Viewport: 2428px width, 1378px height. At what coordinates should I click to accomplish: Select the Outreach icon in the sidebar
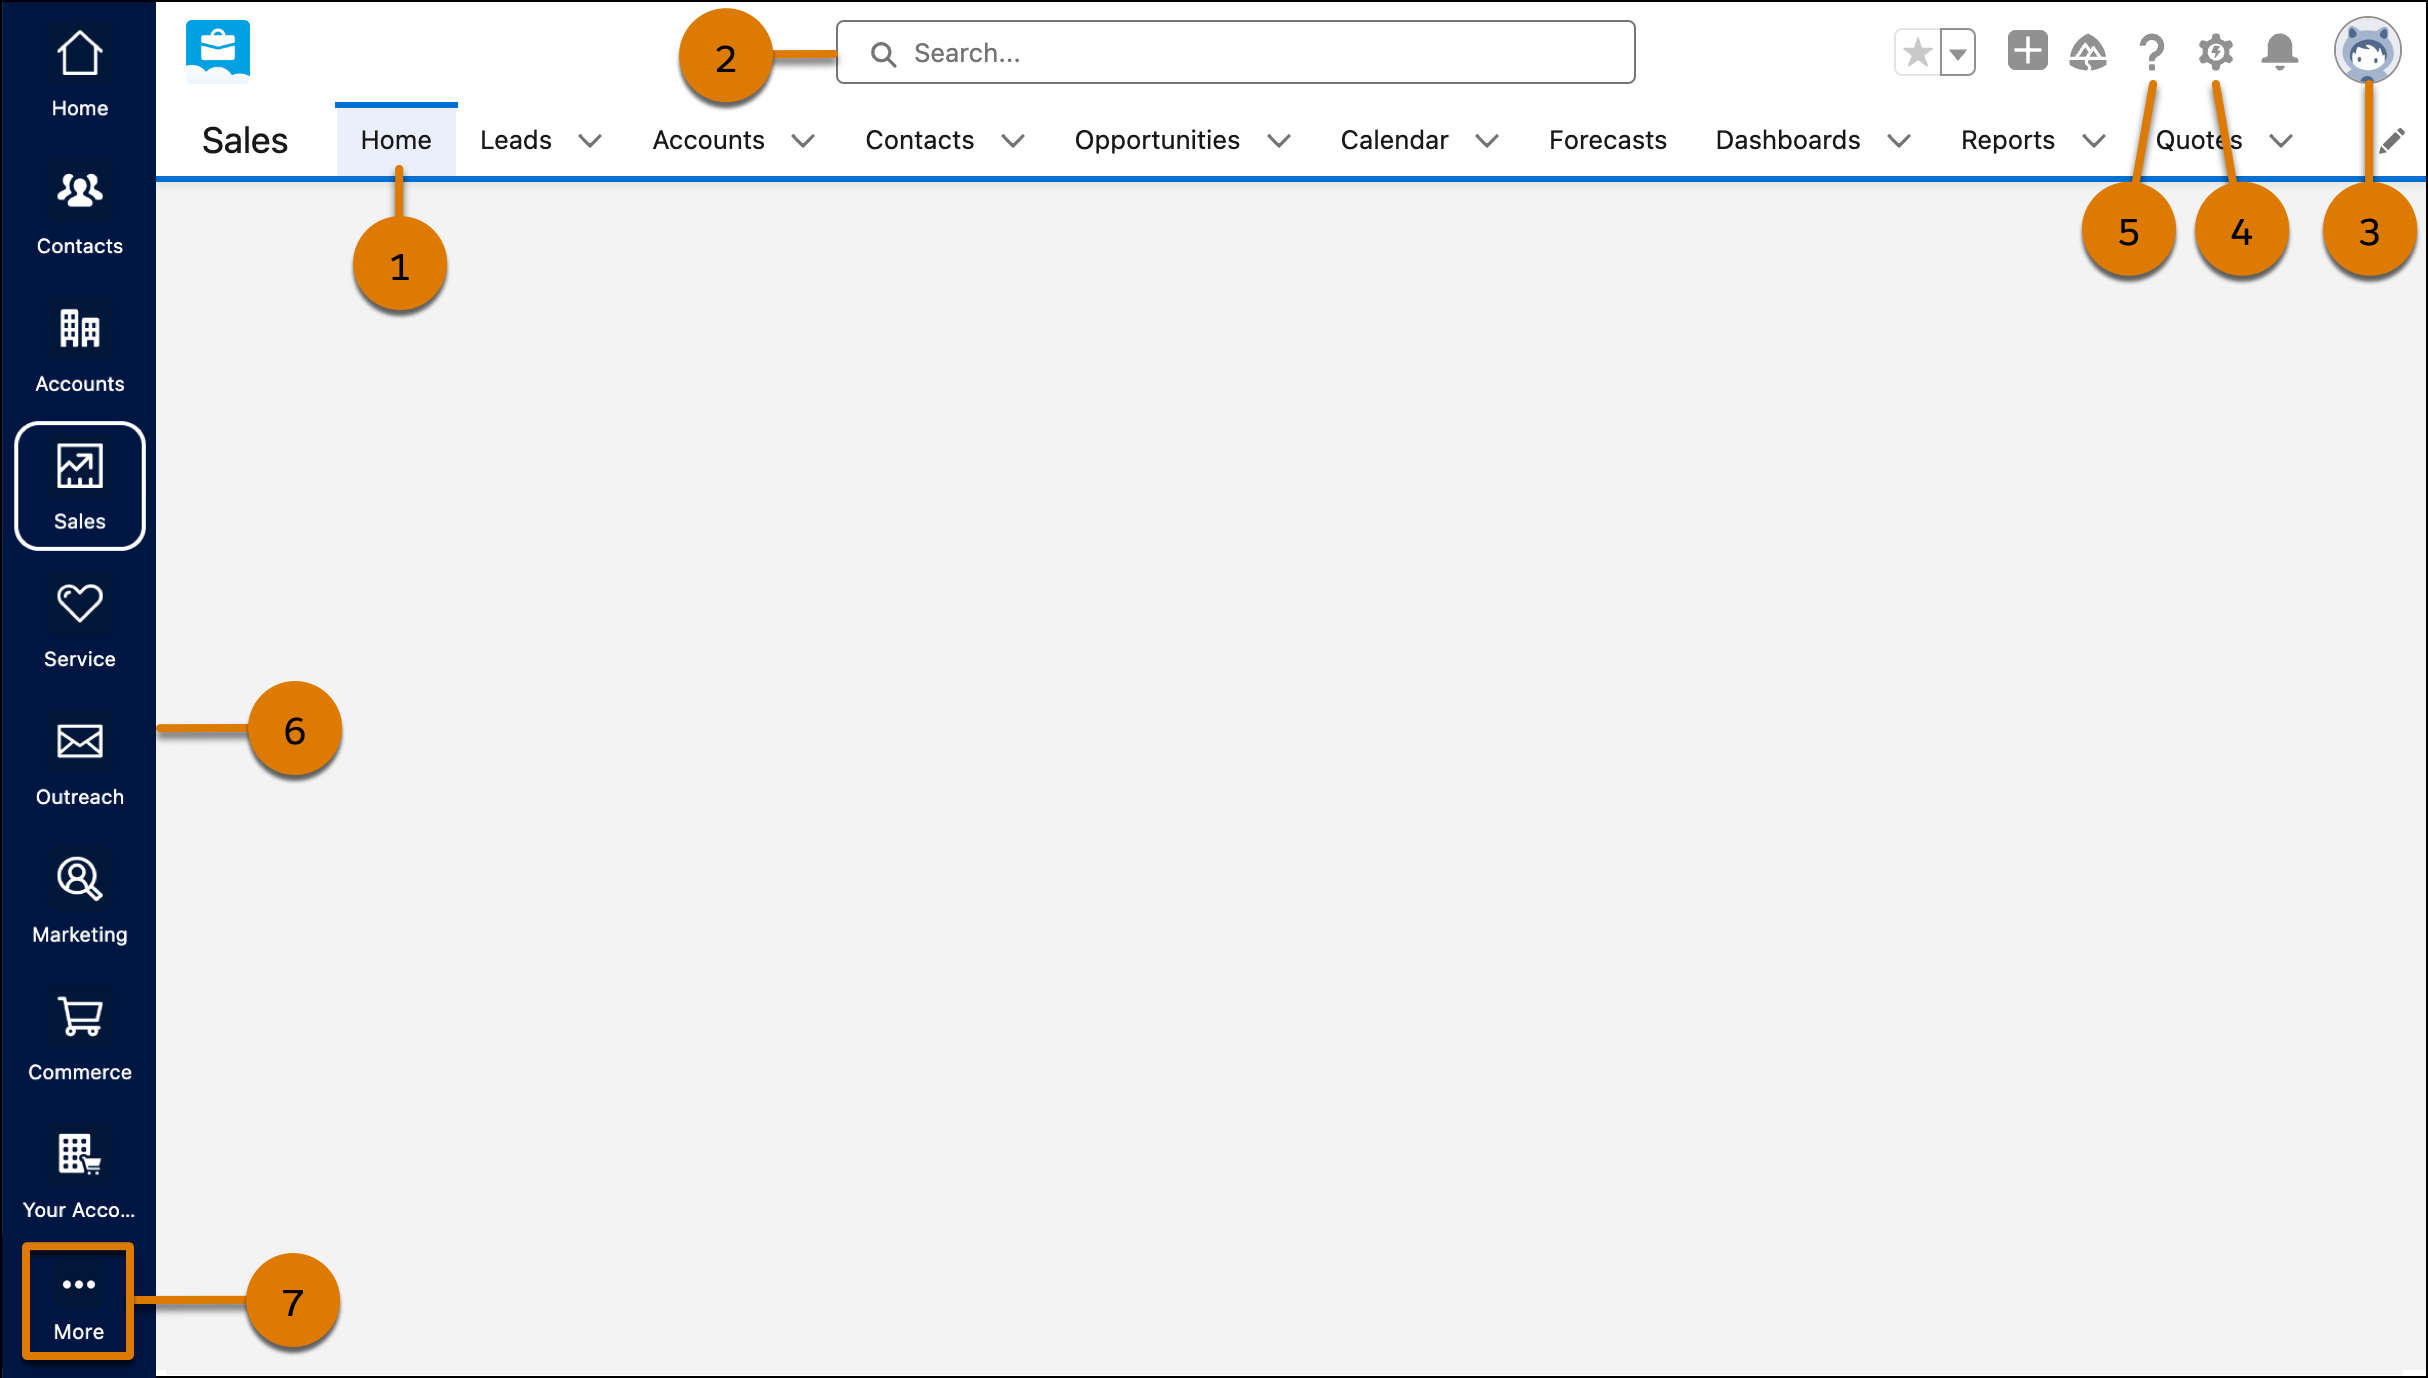point(79,741)
